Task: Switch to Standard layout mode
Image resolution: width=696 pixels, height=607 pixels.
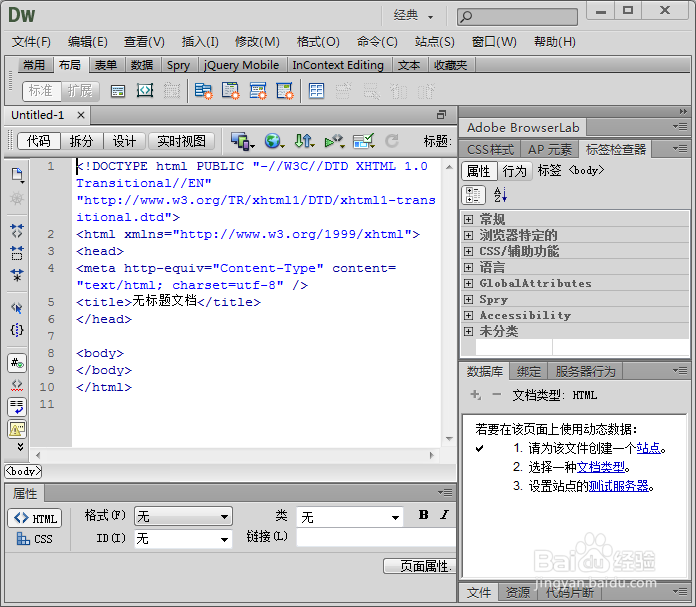Action: (x=41, y=91)
